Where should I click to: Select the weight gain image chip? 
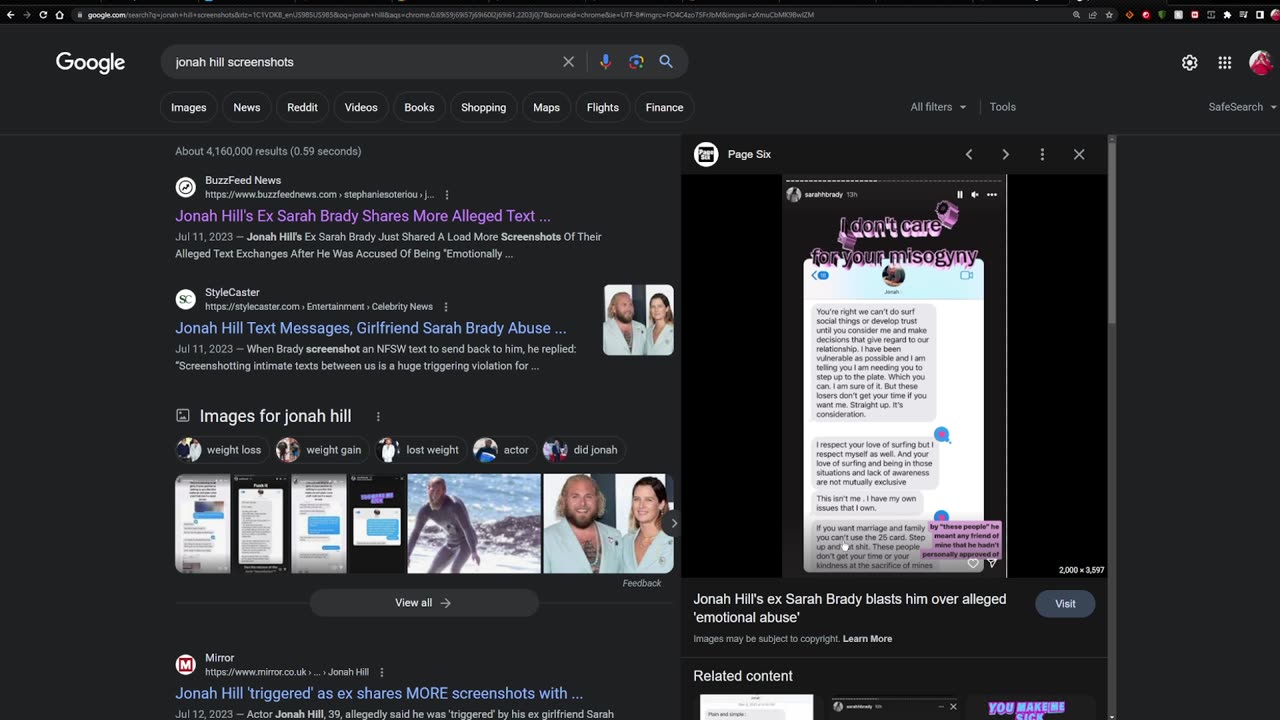click(x=320, y=450)
